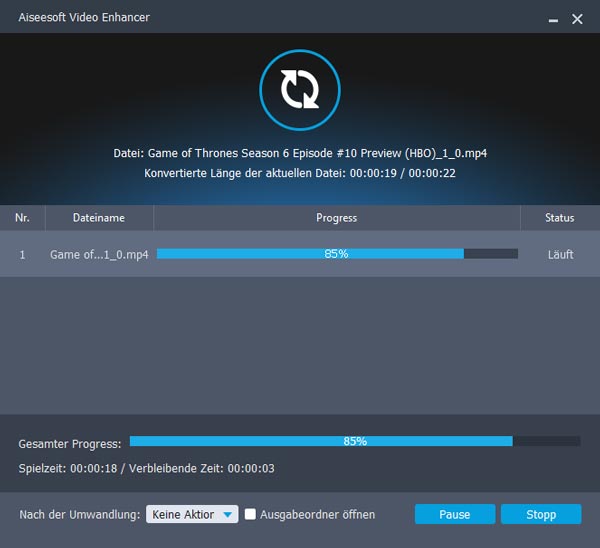Open the Keine Aktion dropdown
Screen dimensions: 600x548
click(192, 514)
